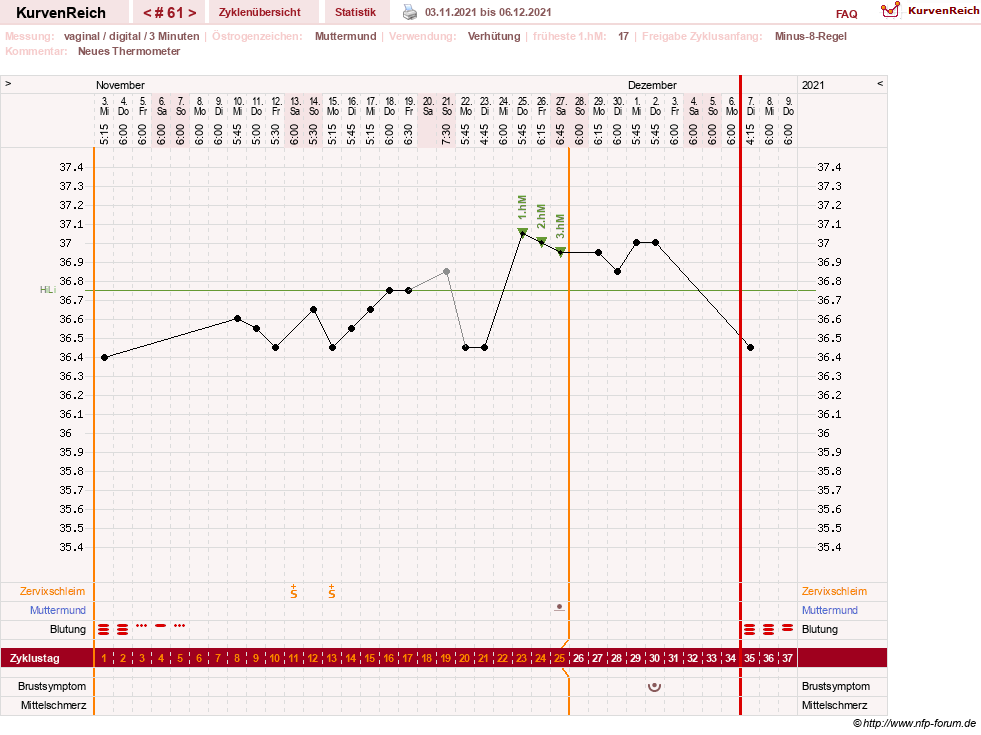Click the temperature point on 3 November
This screenshot has height=735, width=981.
point(104,357)
